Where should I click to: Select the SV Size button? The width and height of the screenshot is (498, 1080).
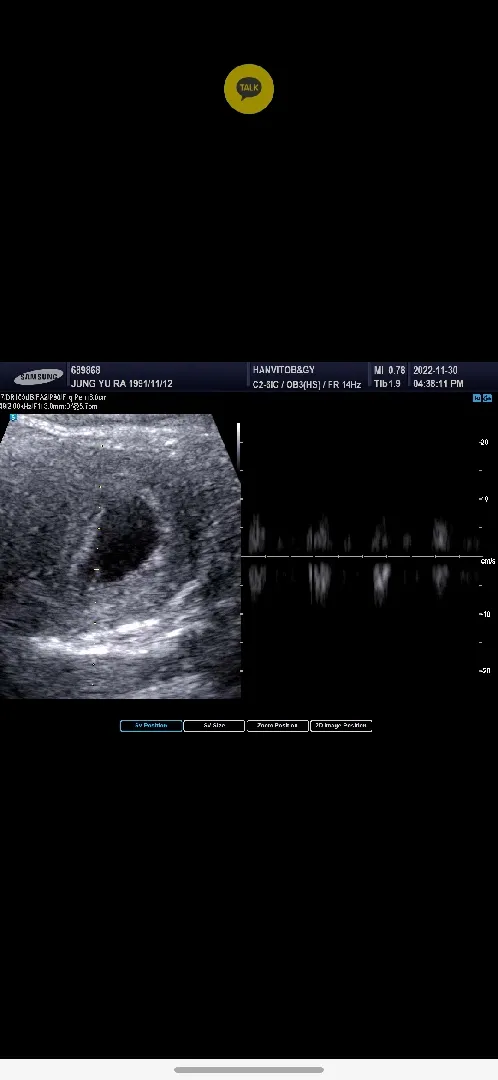click(x=214, y=725)
